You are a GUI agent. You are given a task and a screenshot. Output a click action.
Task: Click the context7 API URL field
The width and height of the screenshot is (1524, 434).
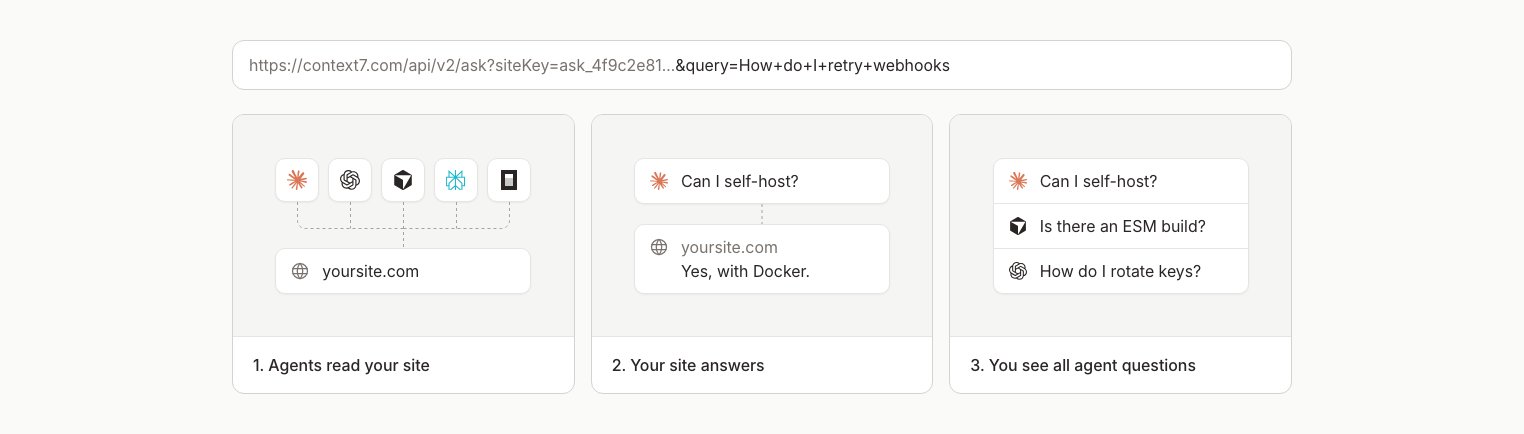point(761,65)
